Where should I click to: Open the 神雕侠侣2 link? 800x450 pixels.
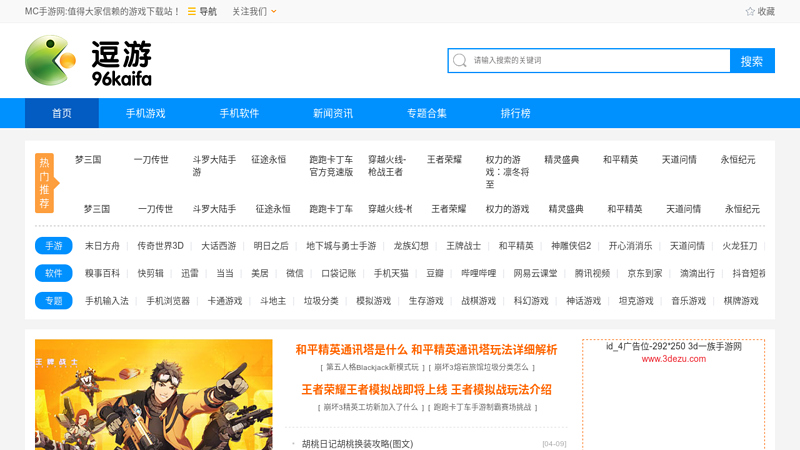click(571, 246)
